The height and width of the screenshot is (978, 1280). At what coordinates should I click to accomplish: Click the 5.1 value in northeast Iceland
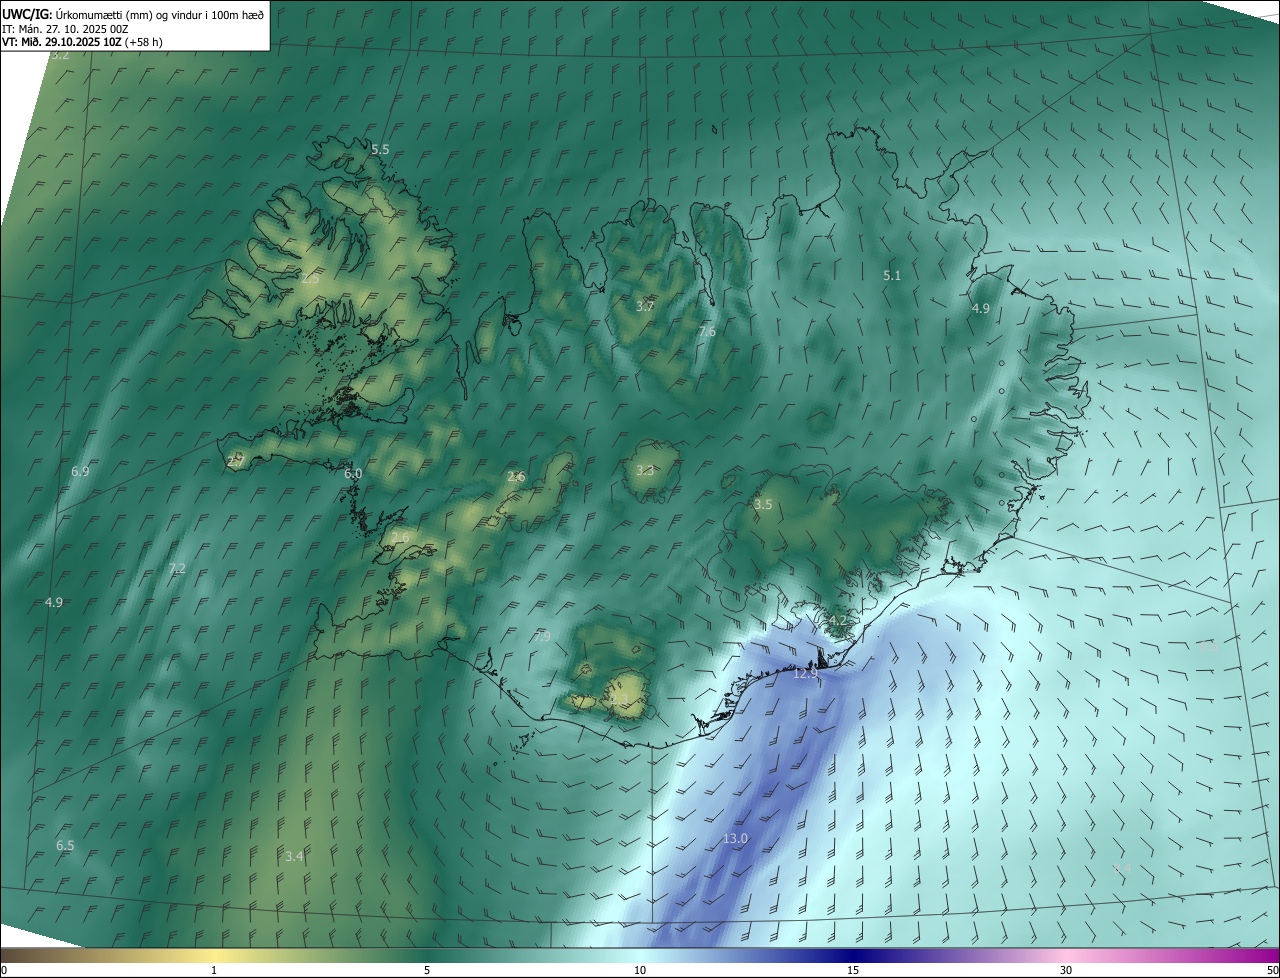892,275
